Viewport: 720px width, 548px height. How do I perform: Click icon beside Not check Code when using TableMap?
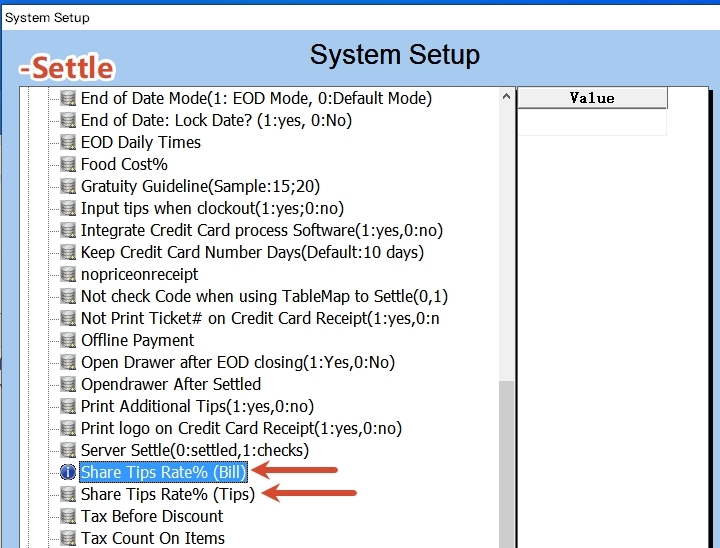pos(68,297)
